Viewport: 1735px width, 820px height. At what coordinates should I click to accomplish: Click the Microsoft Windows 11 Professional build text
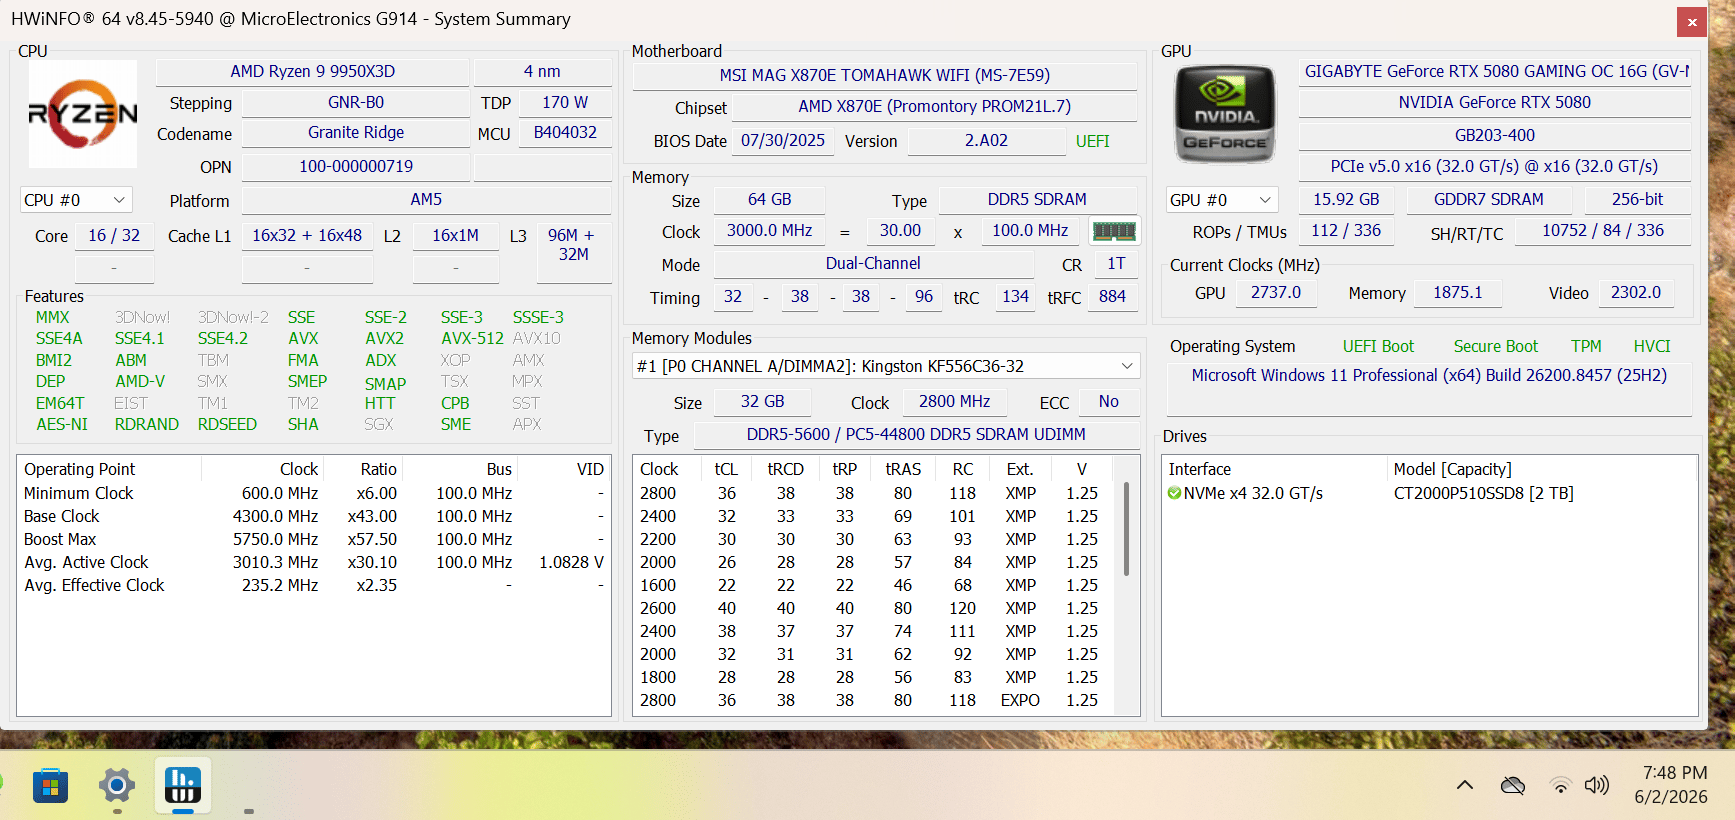pos(1429,376)
